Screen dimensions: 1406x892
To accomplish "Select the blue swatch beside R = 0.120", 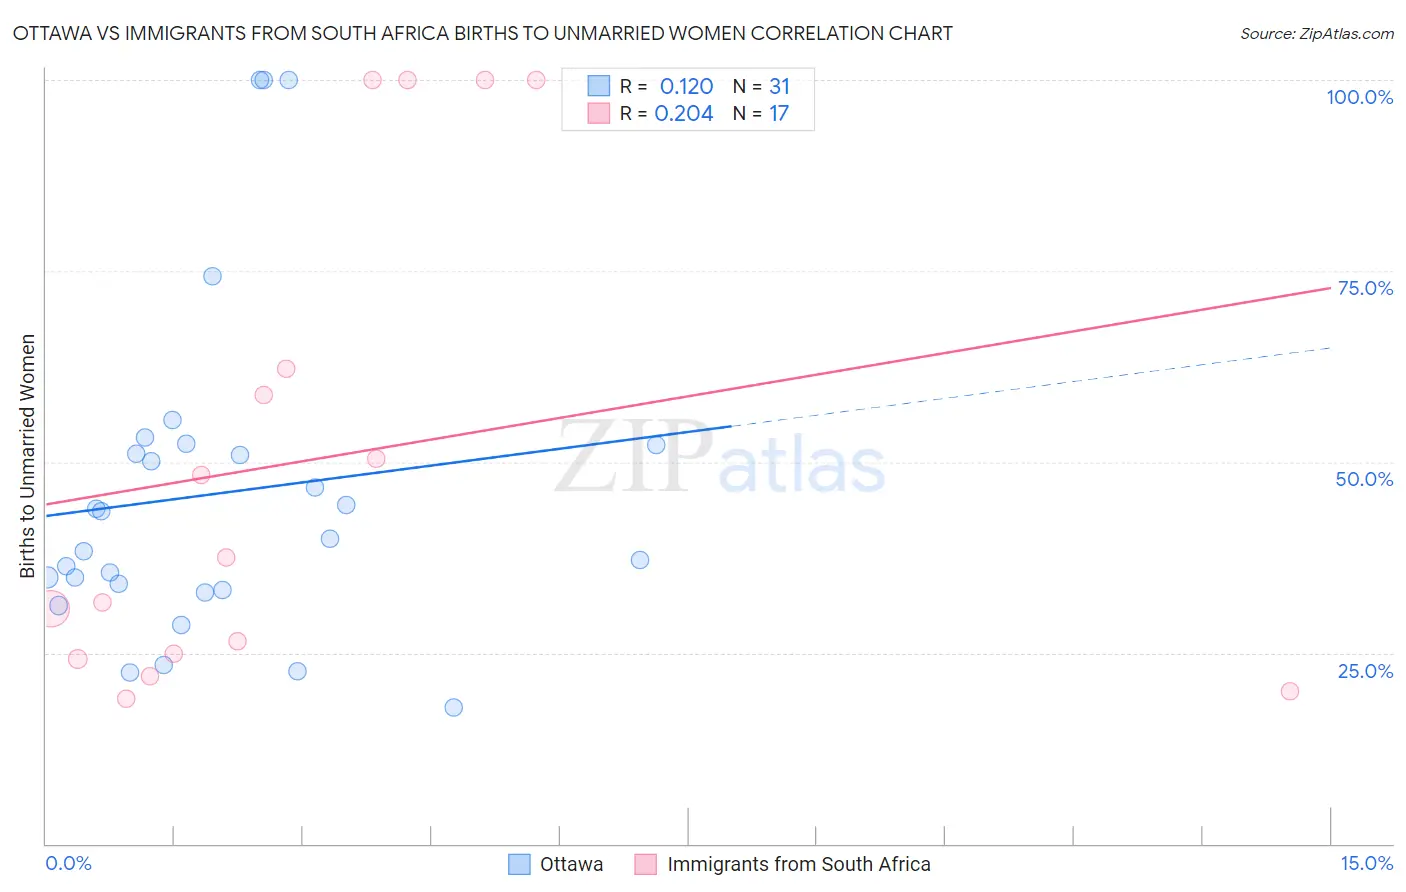I will [x=599, y=86].
